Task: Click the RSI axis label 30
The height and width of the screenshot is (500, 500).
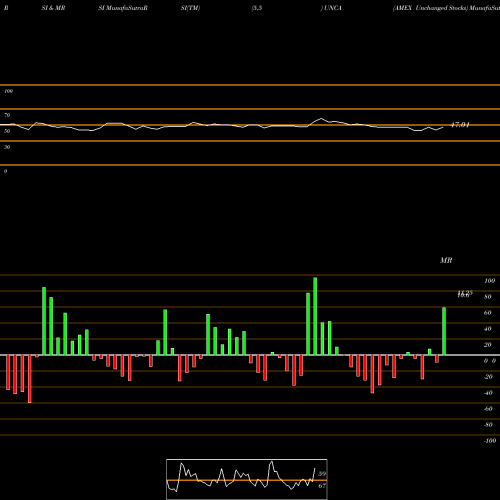Action: pos(7,147)
